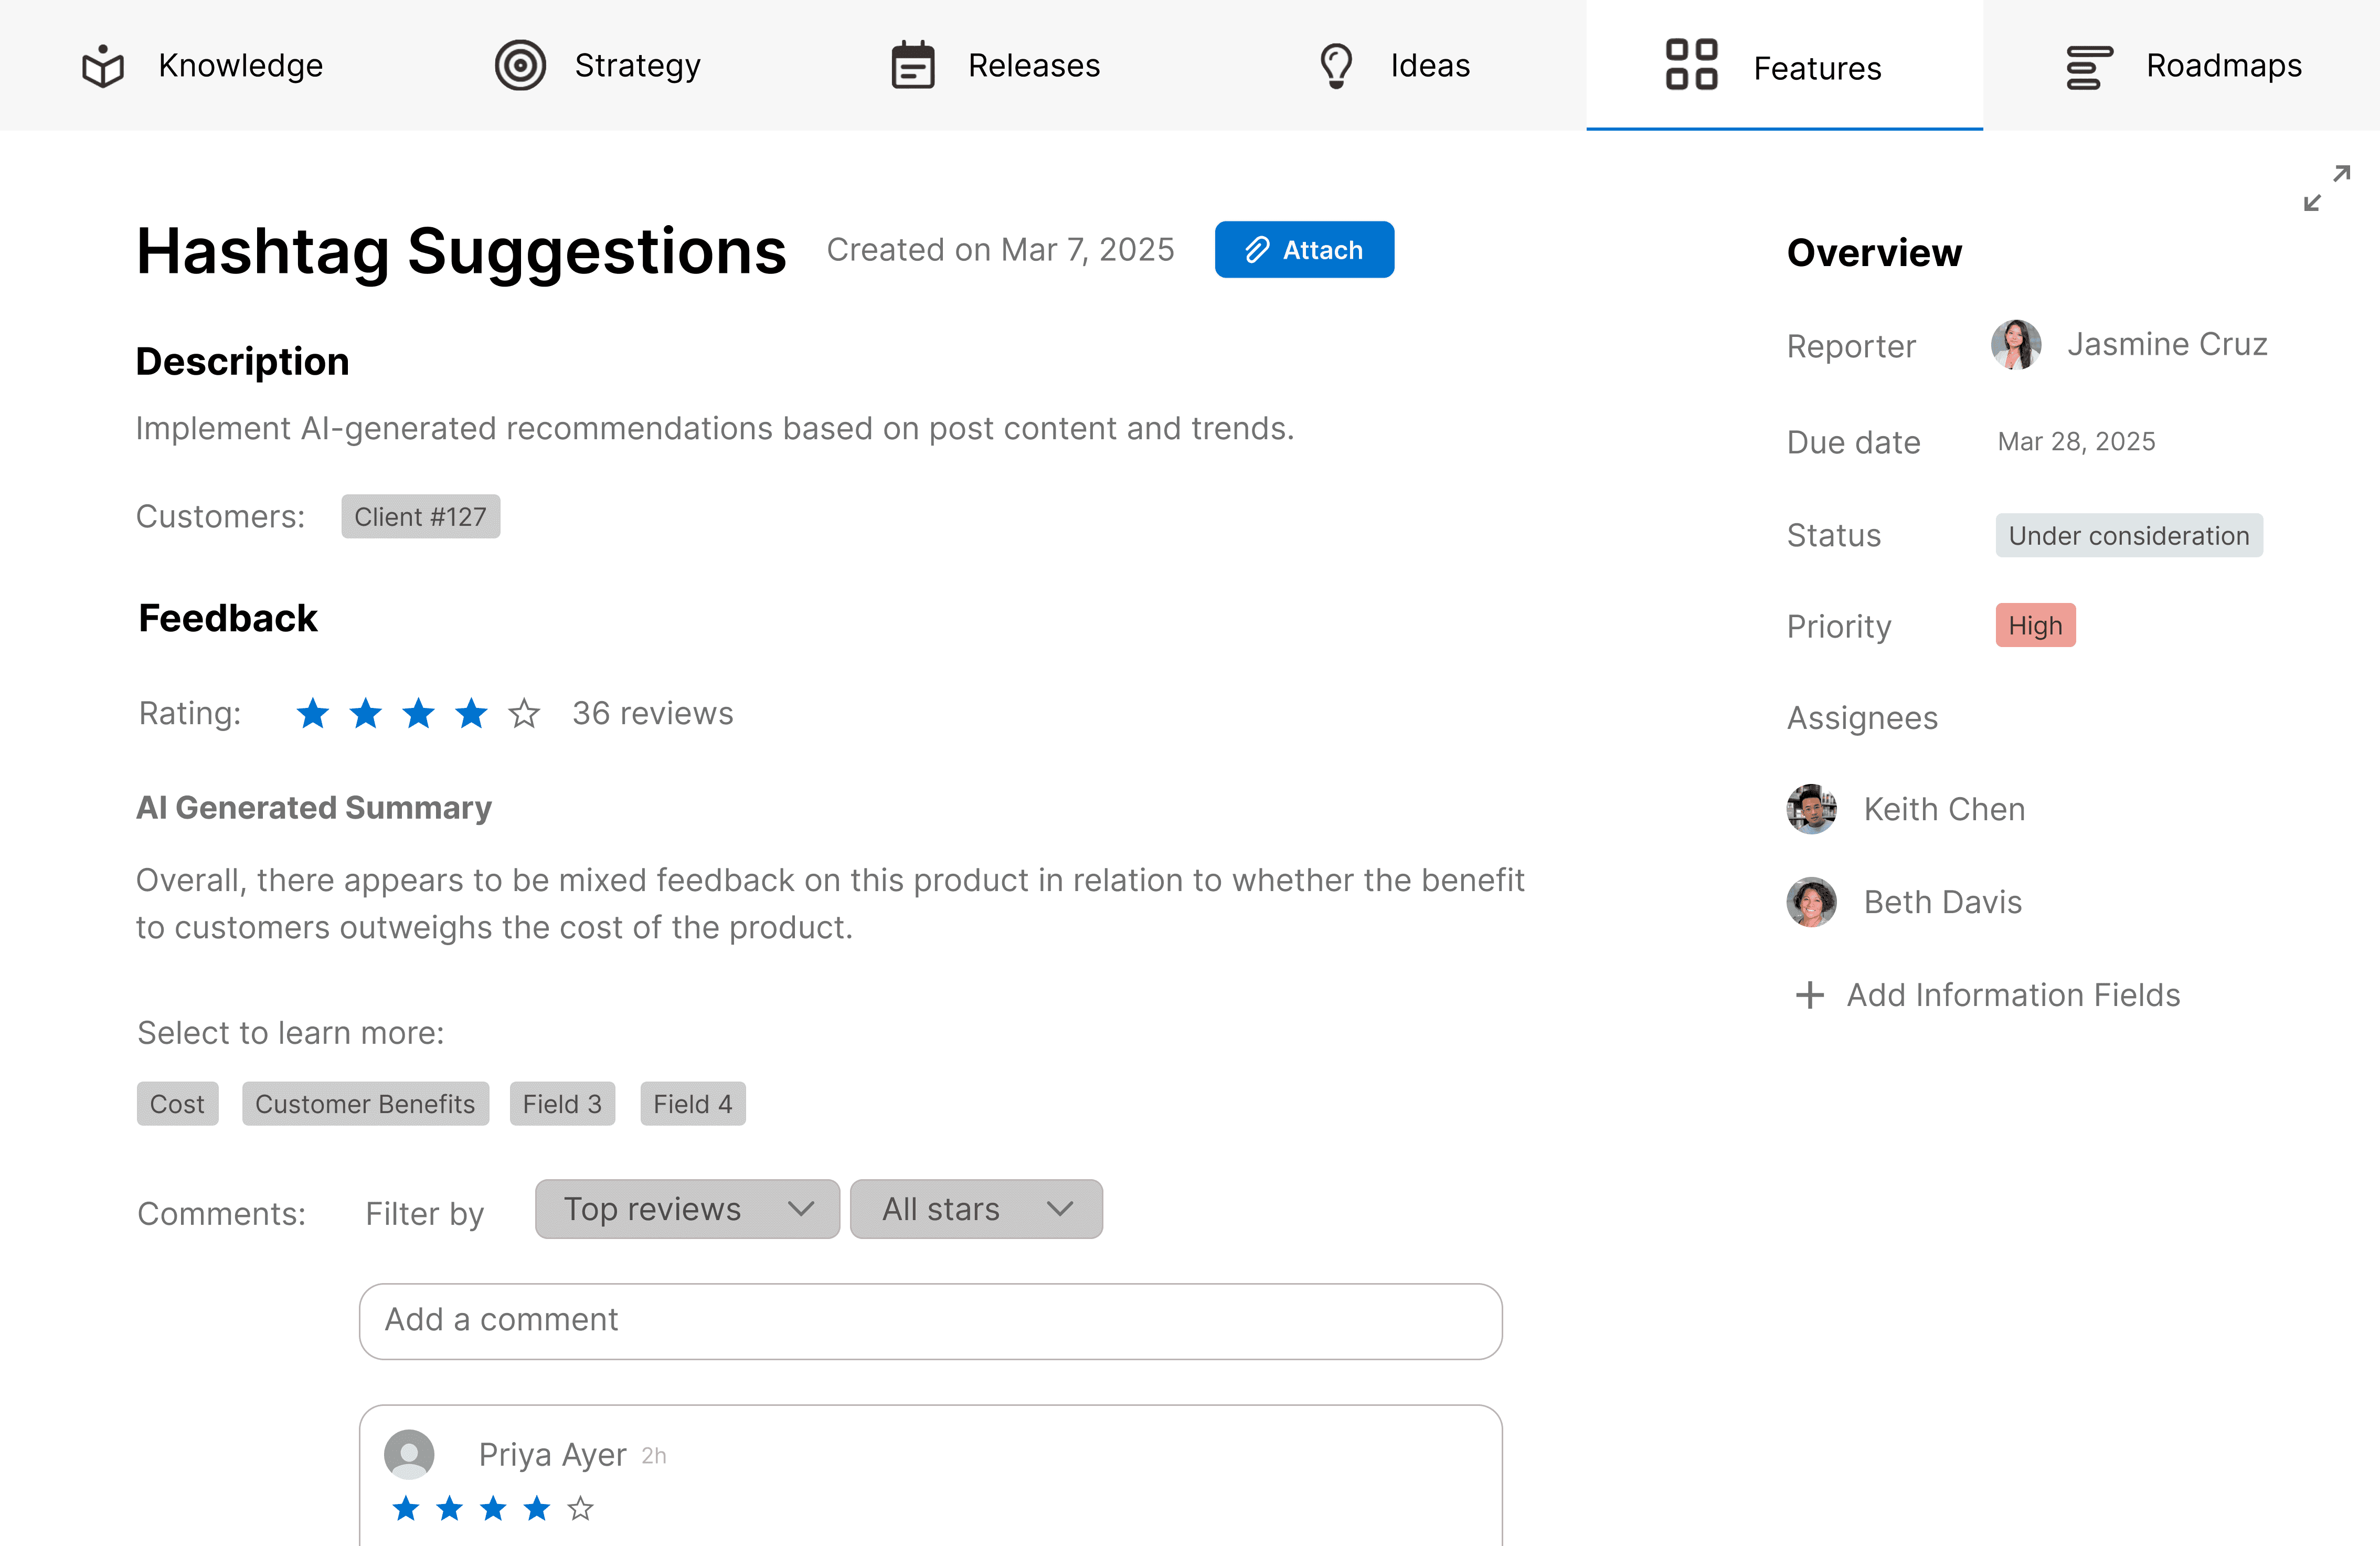2380x1546 pixels.
Task: Toggle the Cost topic chip
Action: [177, 1104]
